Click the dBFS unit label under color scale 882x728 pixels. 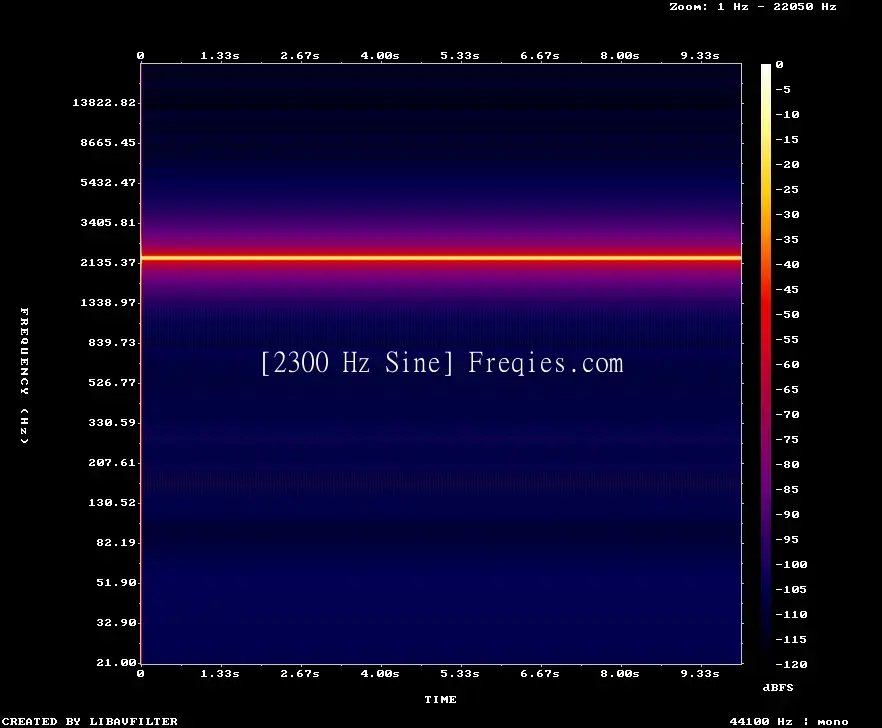pyautogui.click(x=778, y=687)
